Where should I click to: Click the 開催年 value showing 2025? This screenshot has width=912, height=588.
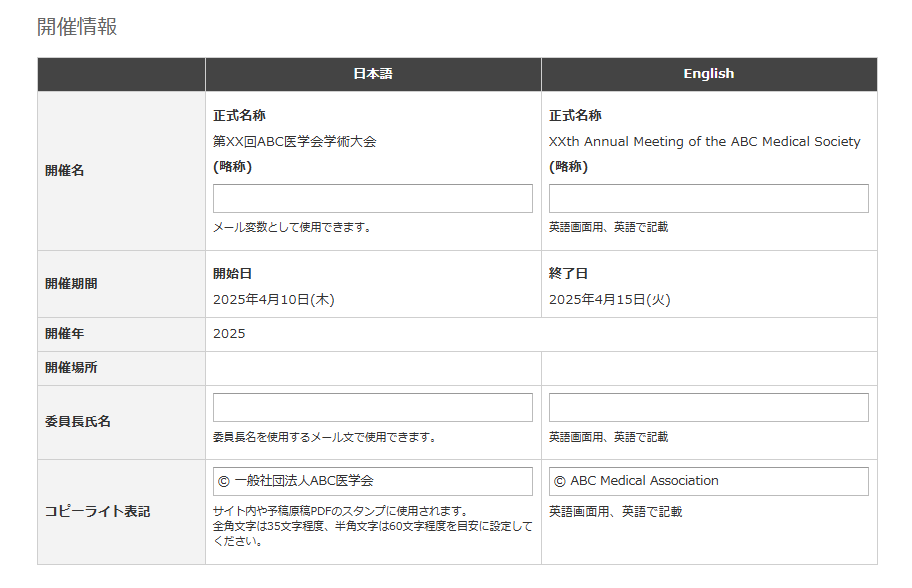(228, 334)
